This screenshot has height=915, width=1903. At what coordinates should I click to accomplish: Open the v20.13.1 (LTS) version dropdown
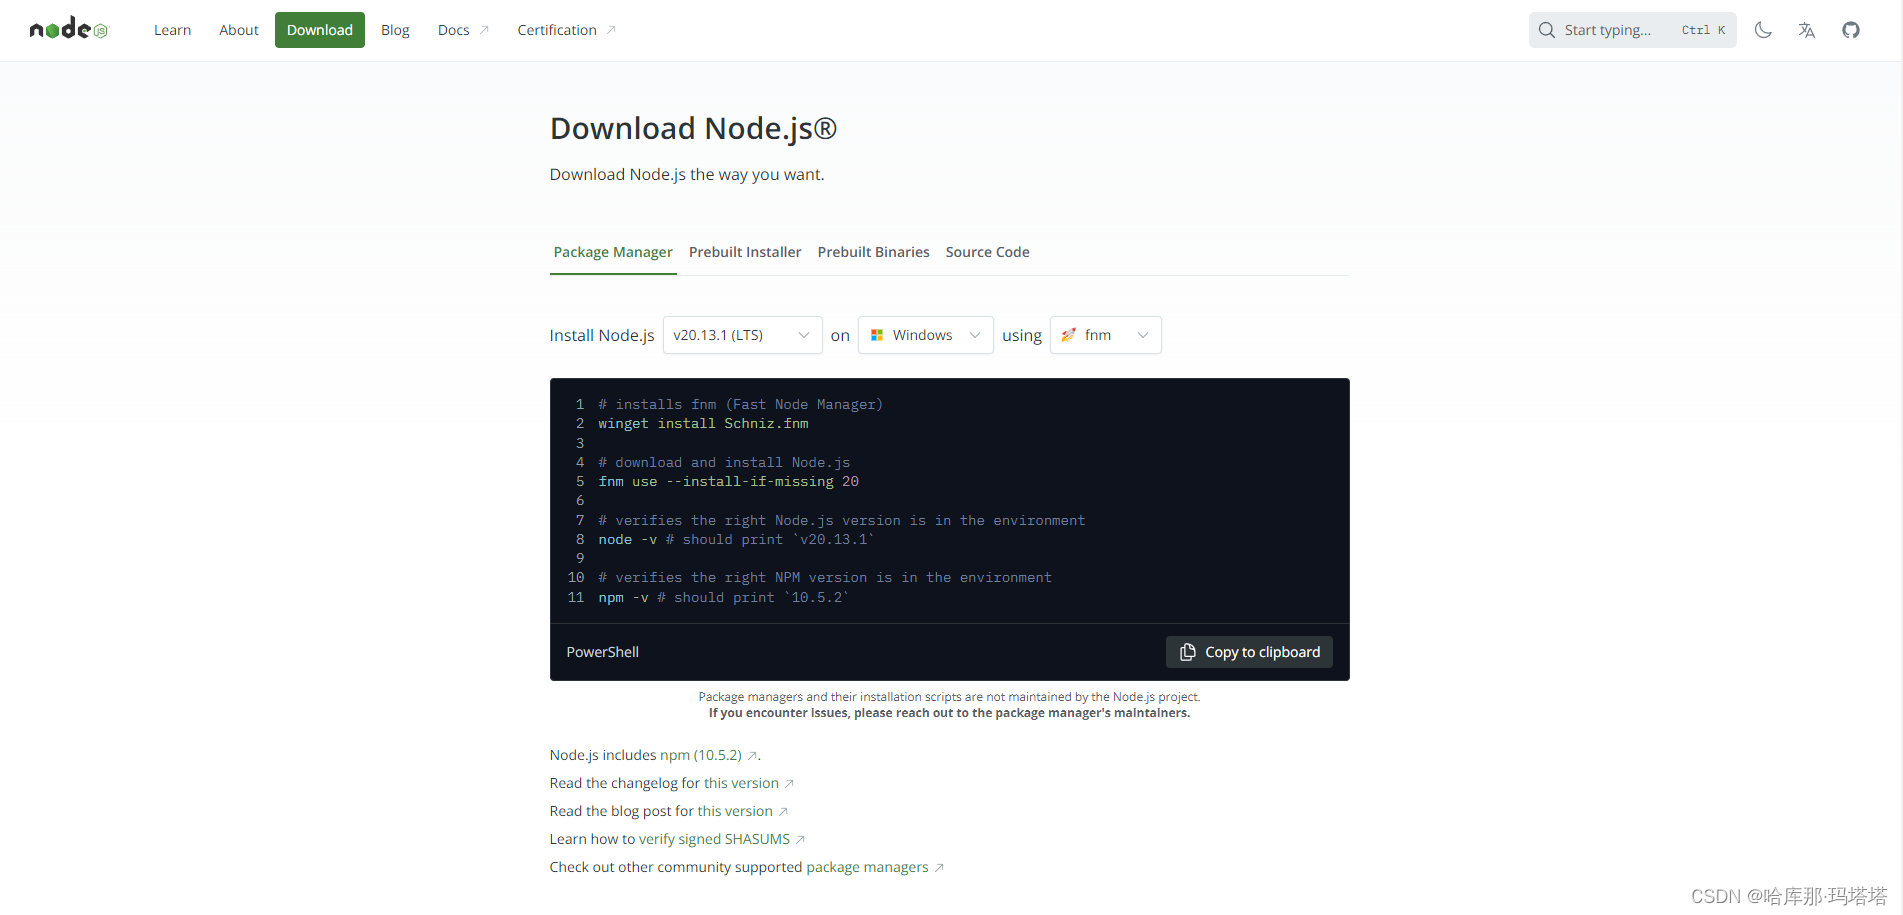[x=741, y=334]
